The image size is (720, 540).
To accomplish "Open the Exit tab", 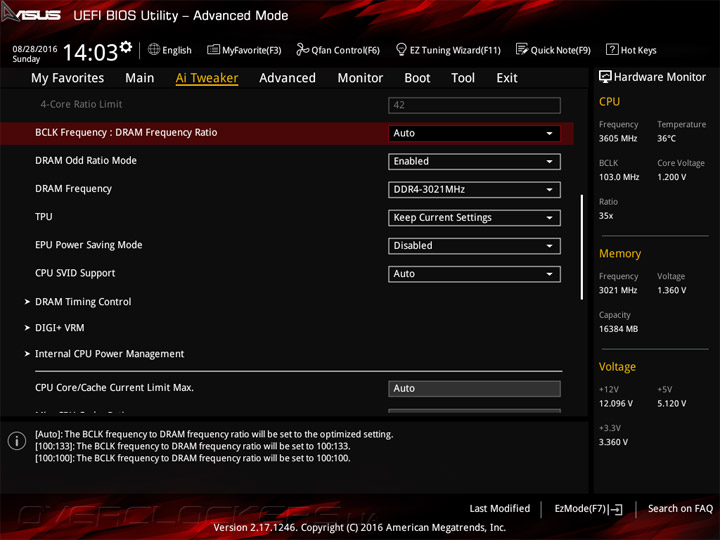I will point(507,78).
